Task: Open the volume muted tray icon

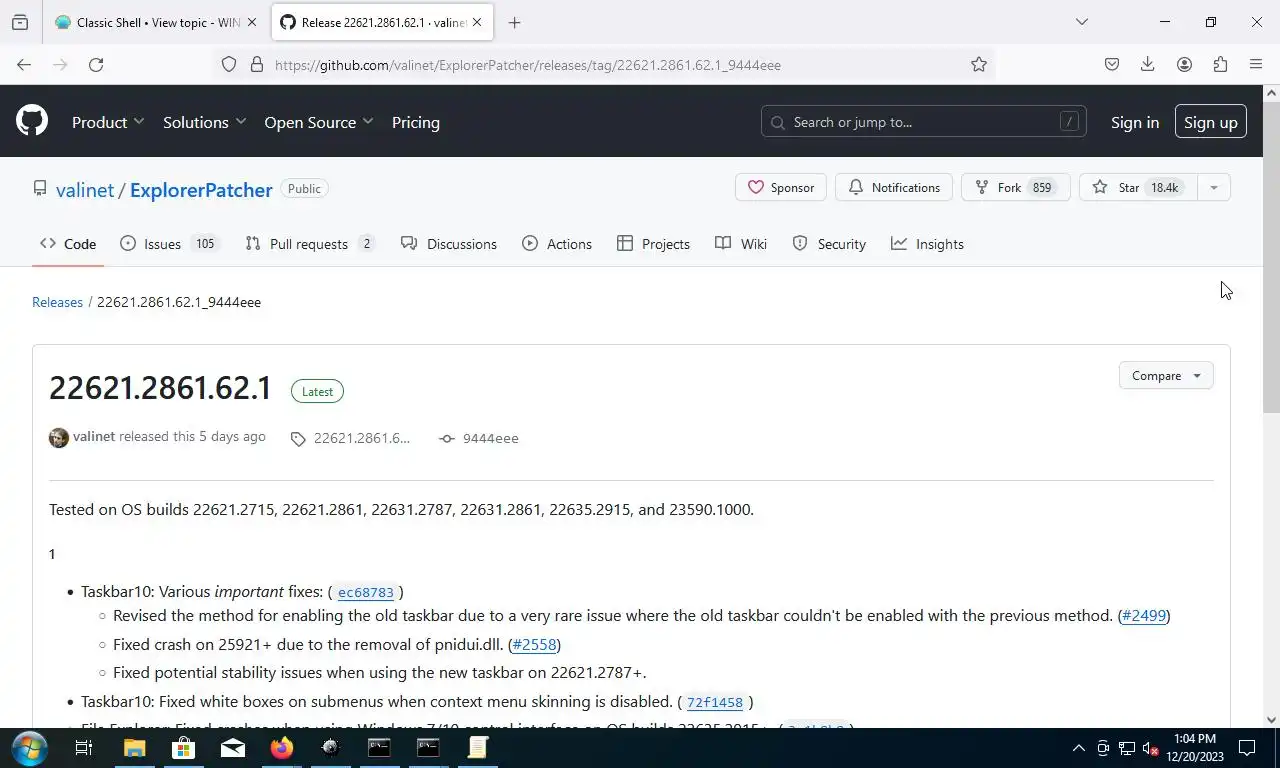Action: tap(1150, 747)
